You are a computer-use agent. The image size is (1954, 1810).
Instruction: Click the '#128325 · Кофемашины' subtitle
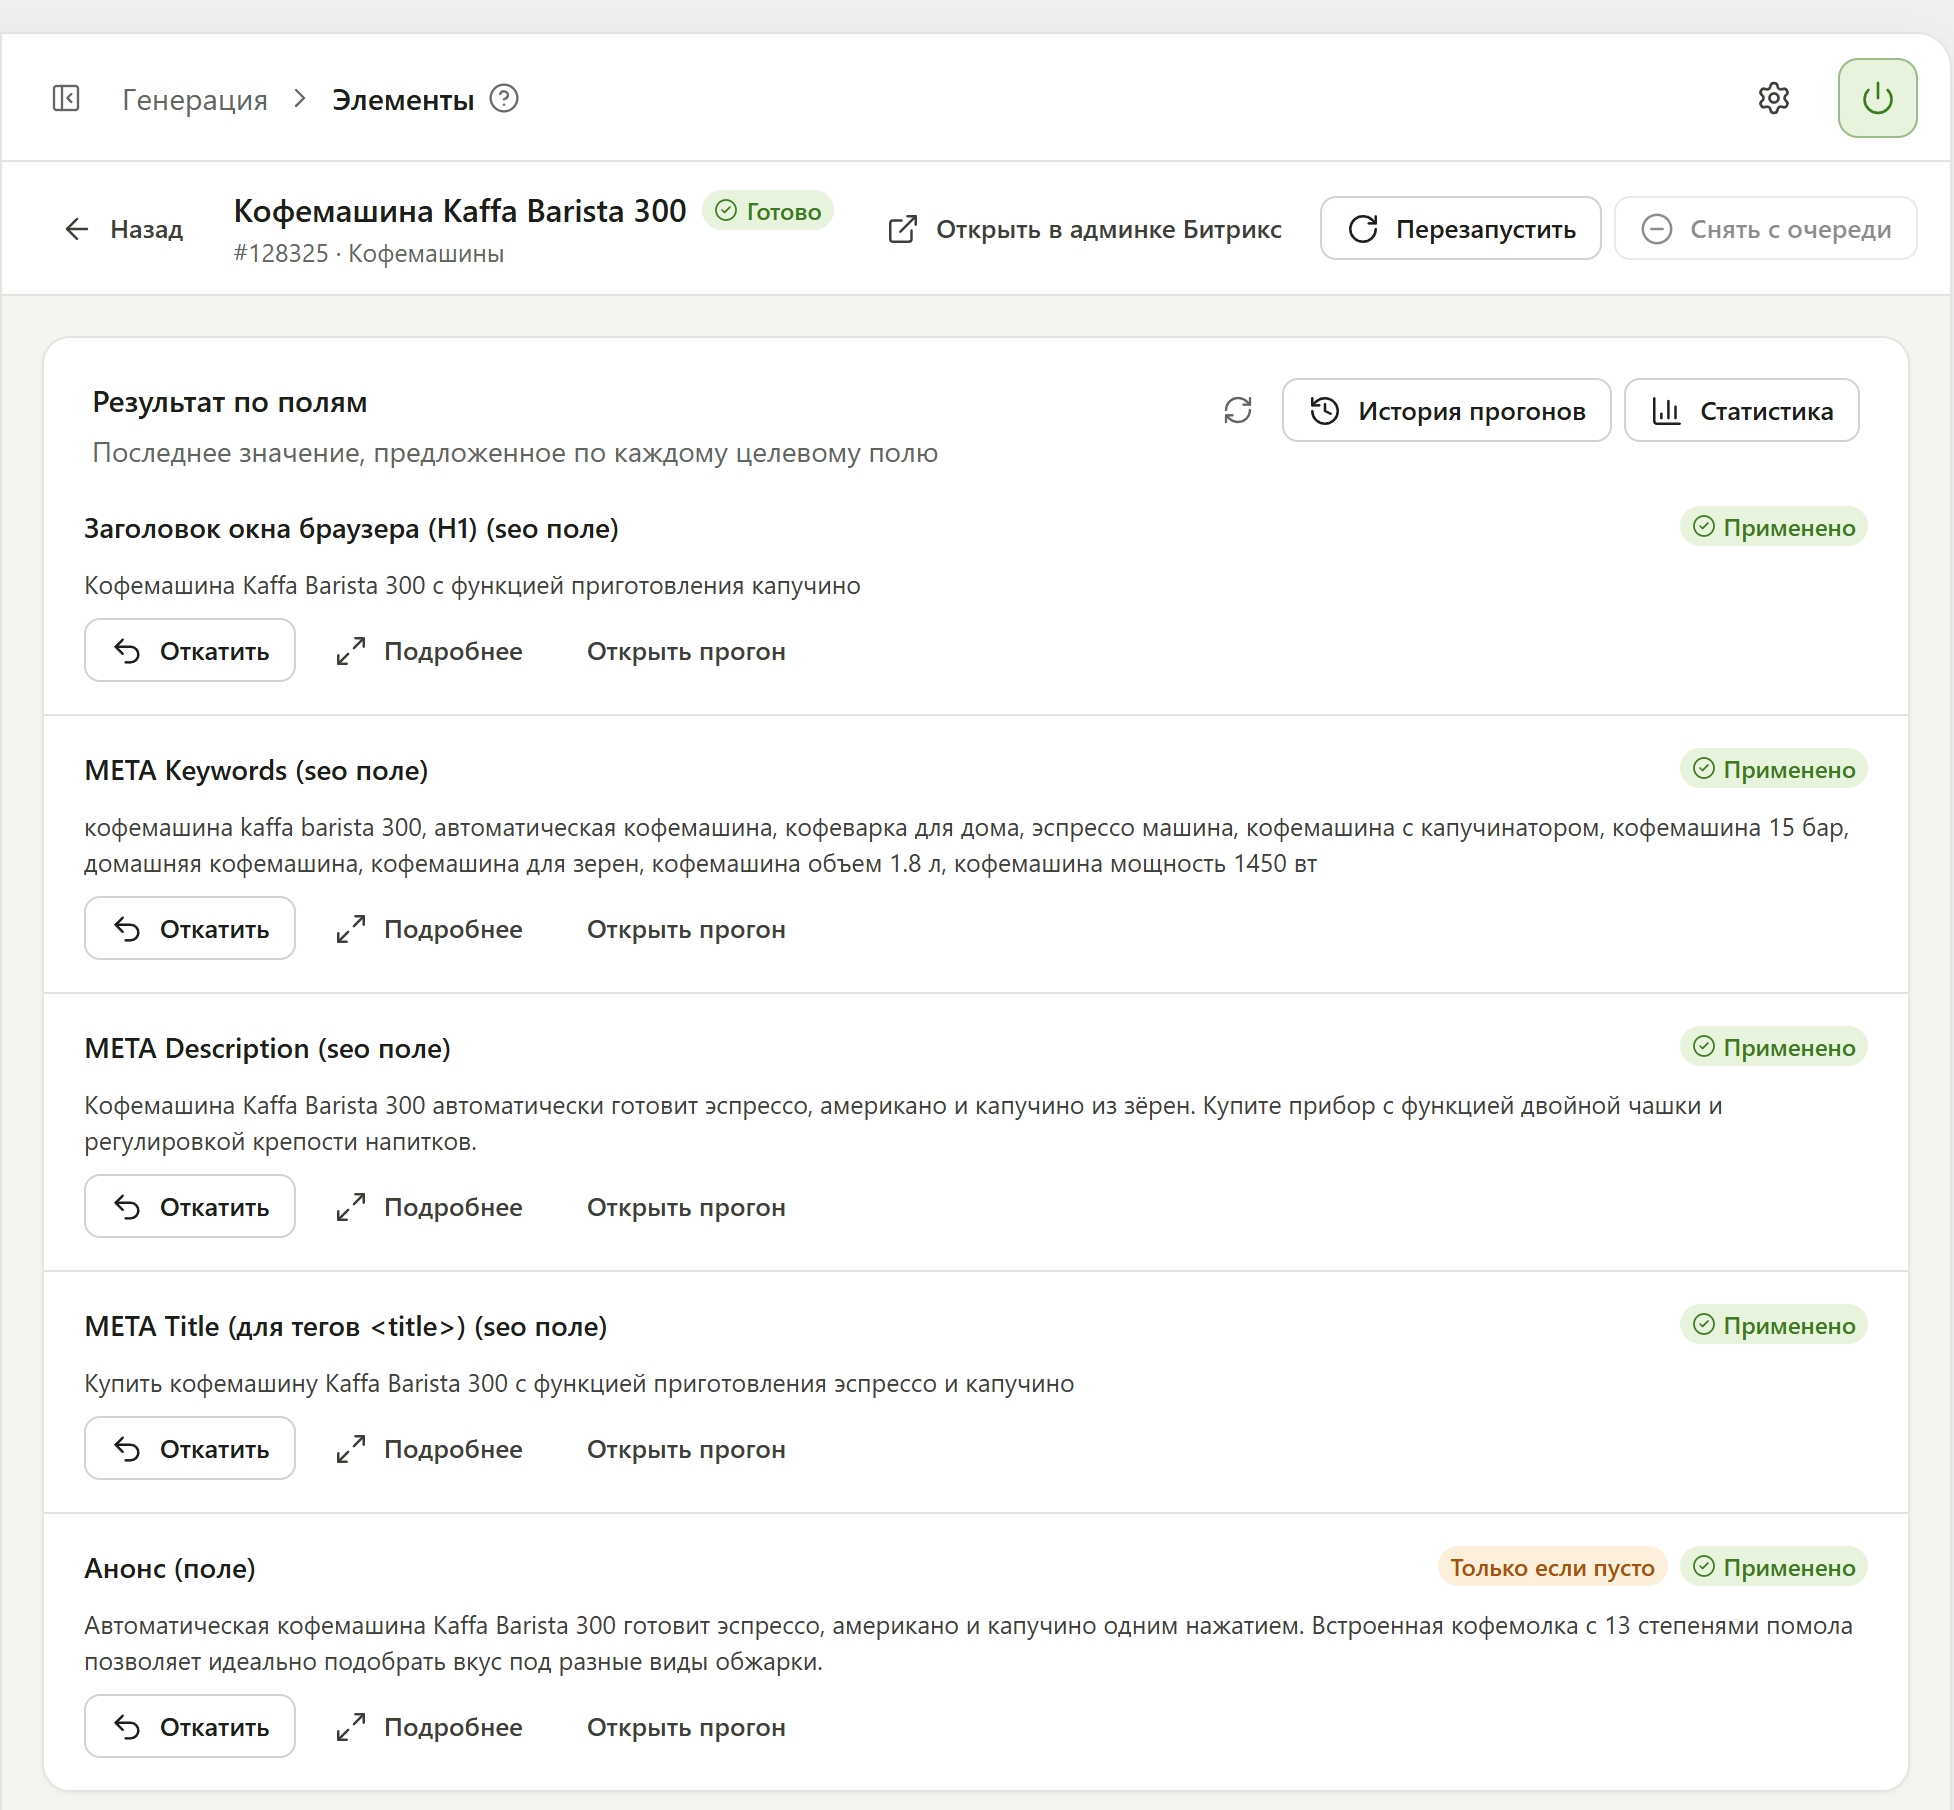(x=369, y=254)
